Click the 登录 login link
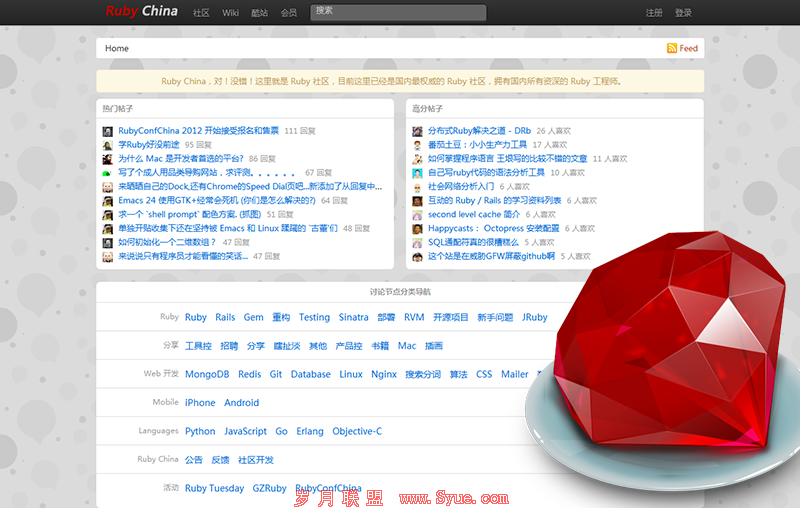800x508 pixels. pos(683,13)
